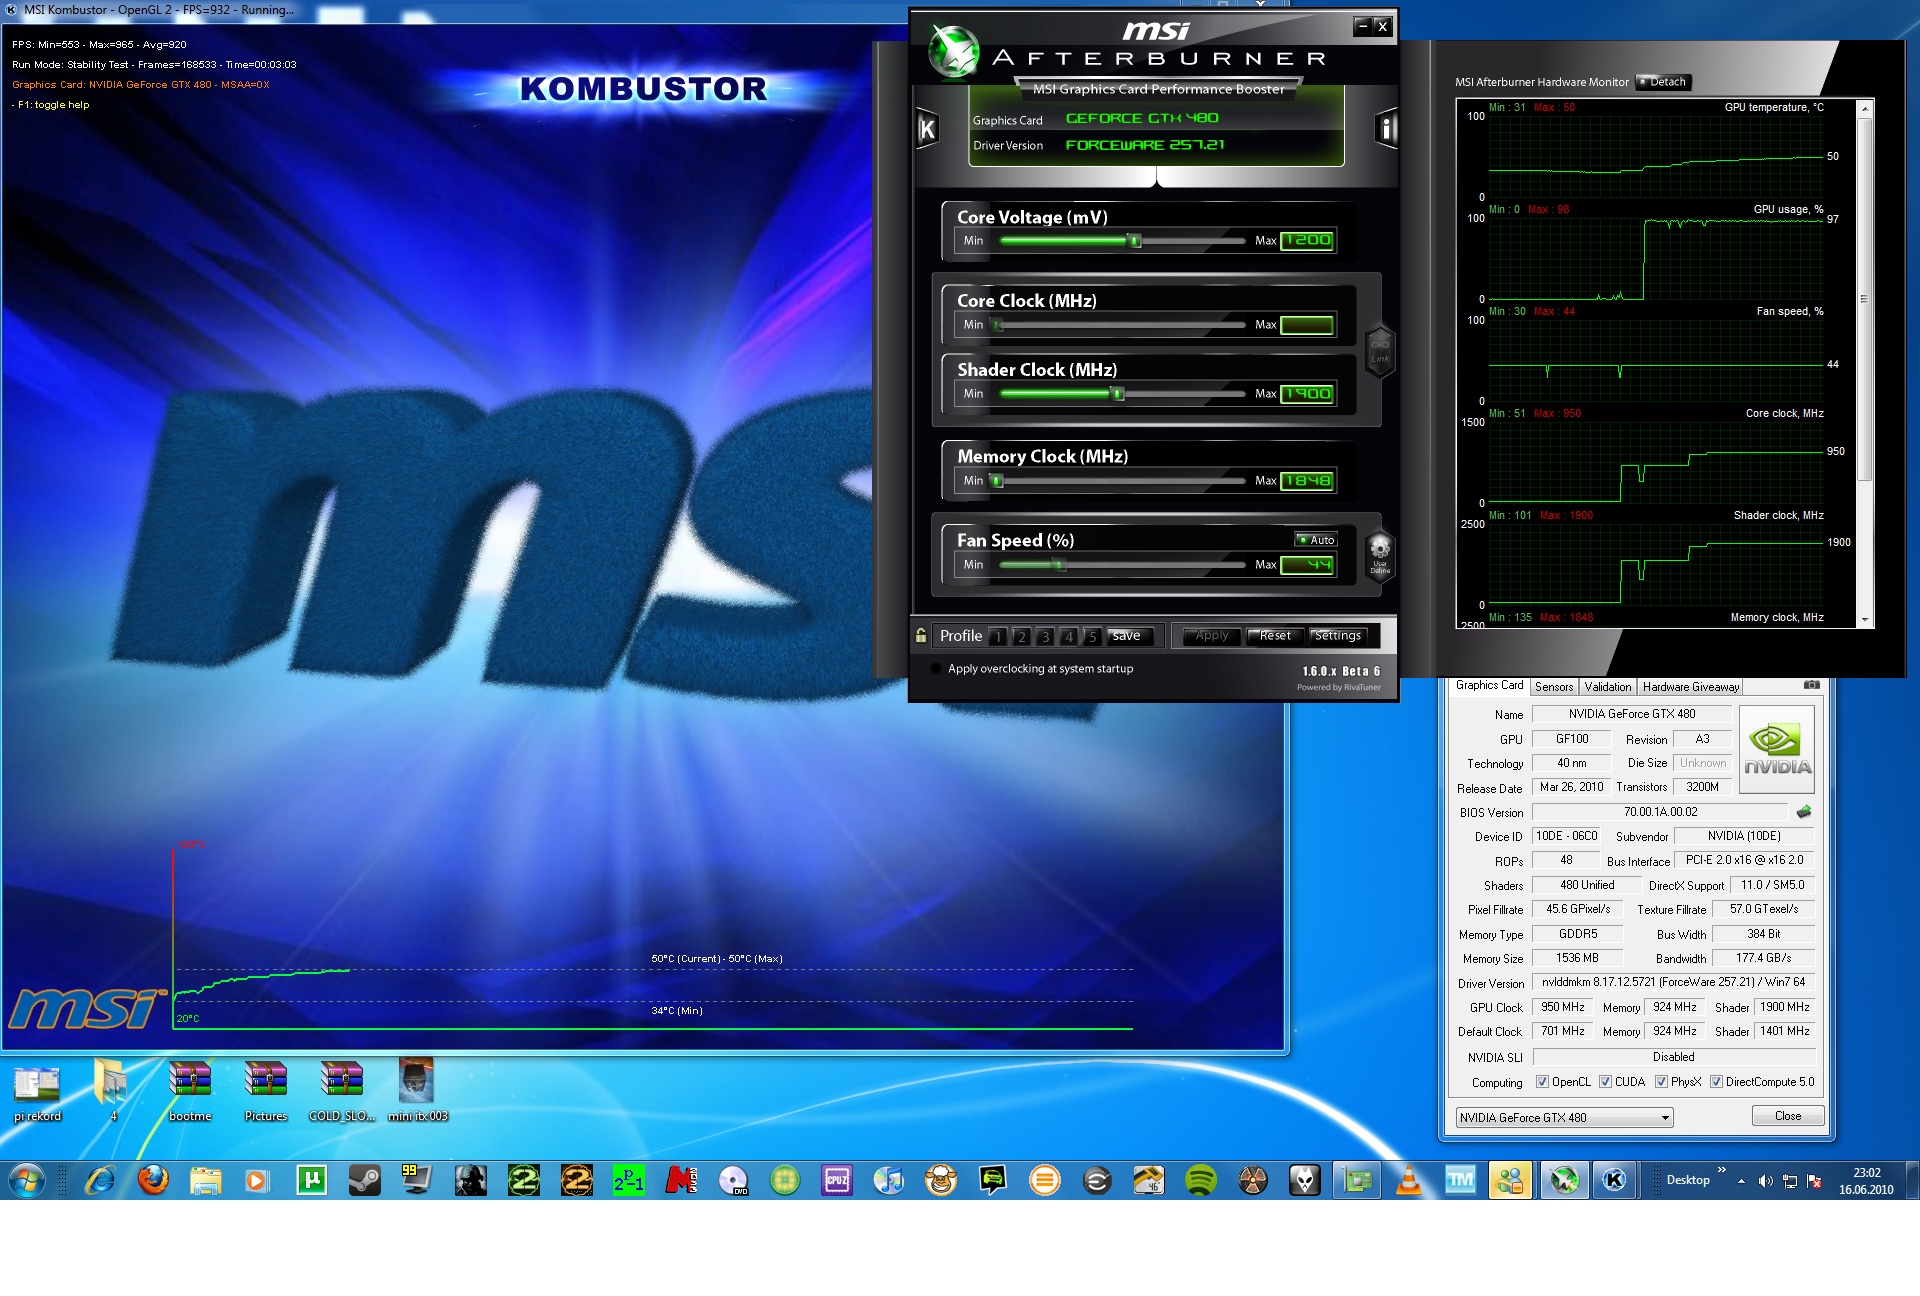Open Spotify from the taskbar
This screenshot has height=1296, width=1920.
coord(1200,1181)
